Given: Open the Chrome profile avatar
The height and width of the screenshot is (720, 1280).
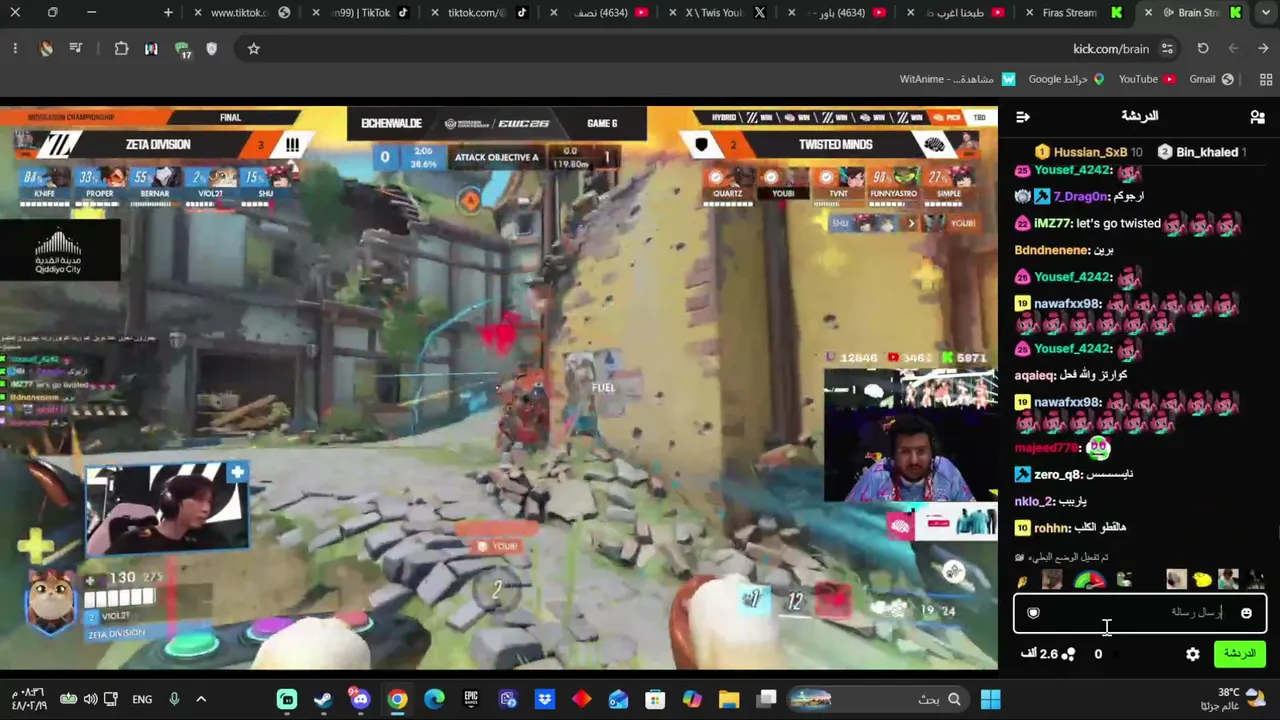Looking at the screenshot, I should pos(45,48).
